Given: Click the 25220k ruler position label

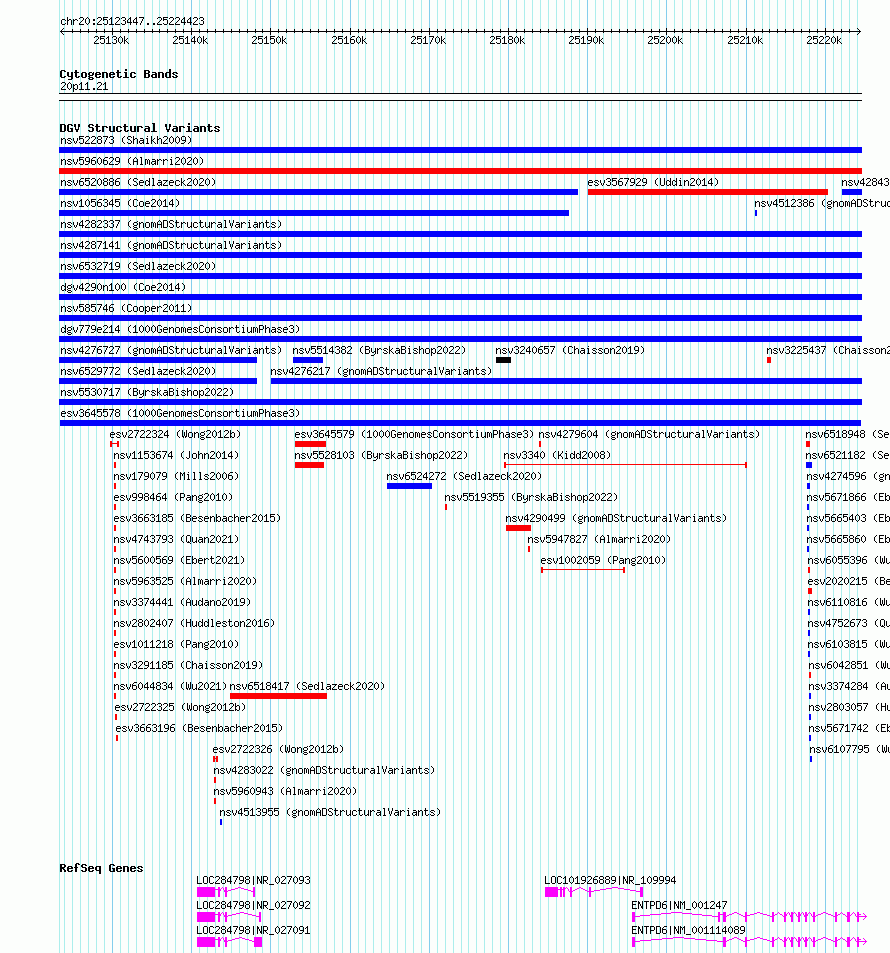Looking at the screenshot, I should 824,40.
